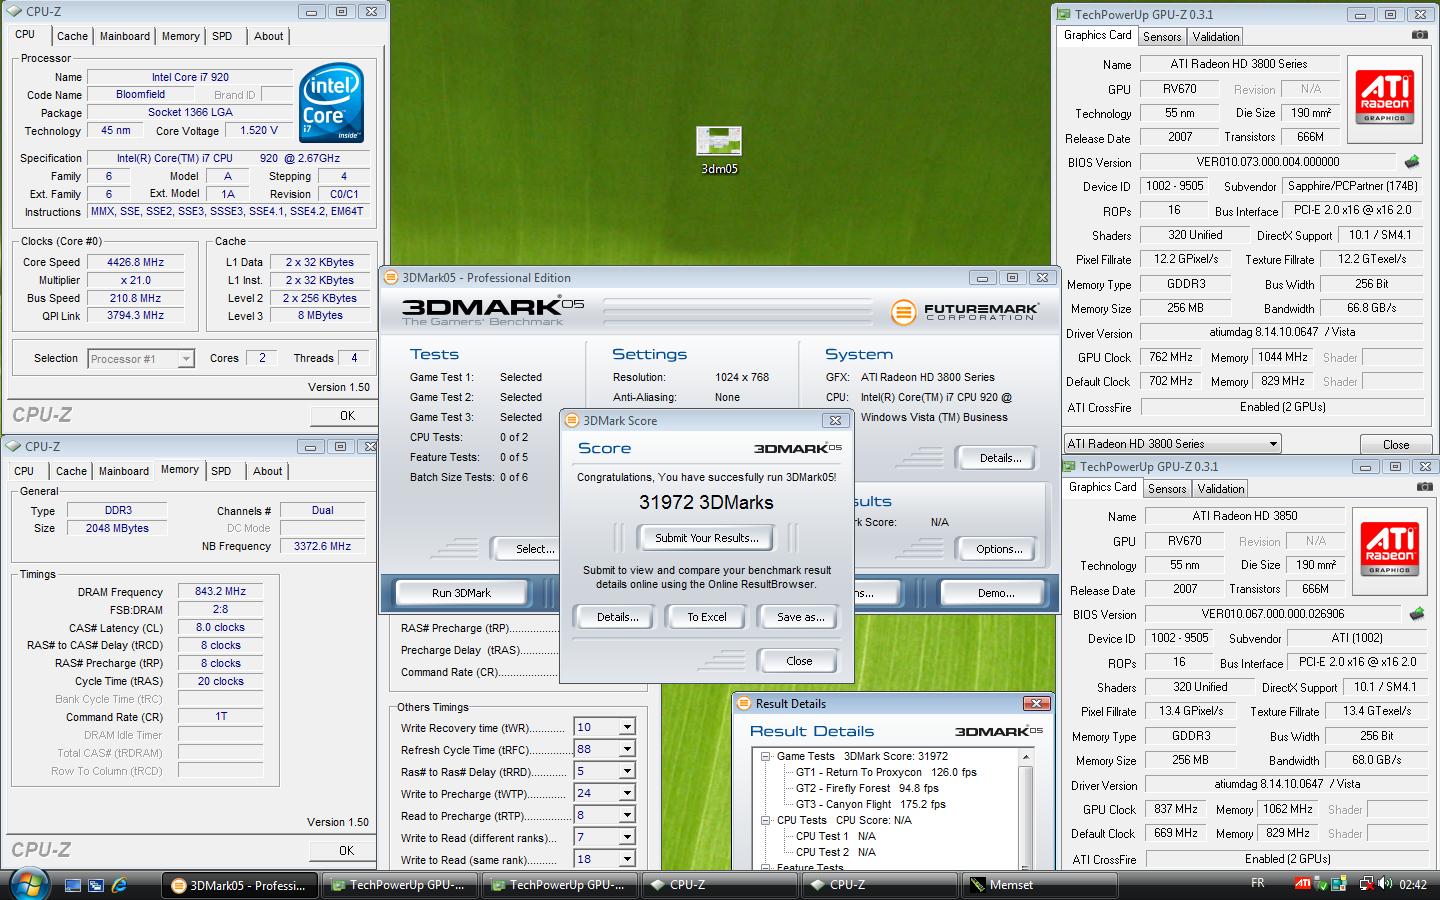Open SPD tab in top CPU-Z window
1440x900 pixels.
click(x=222, y=36)
